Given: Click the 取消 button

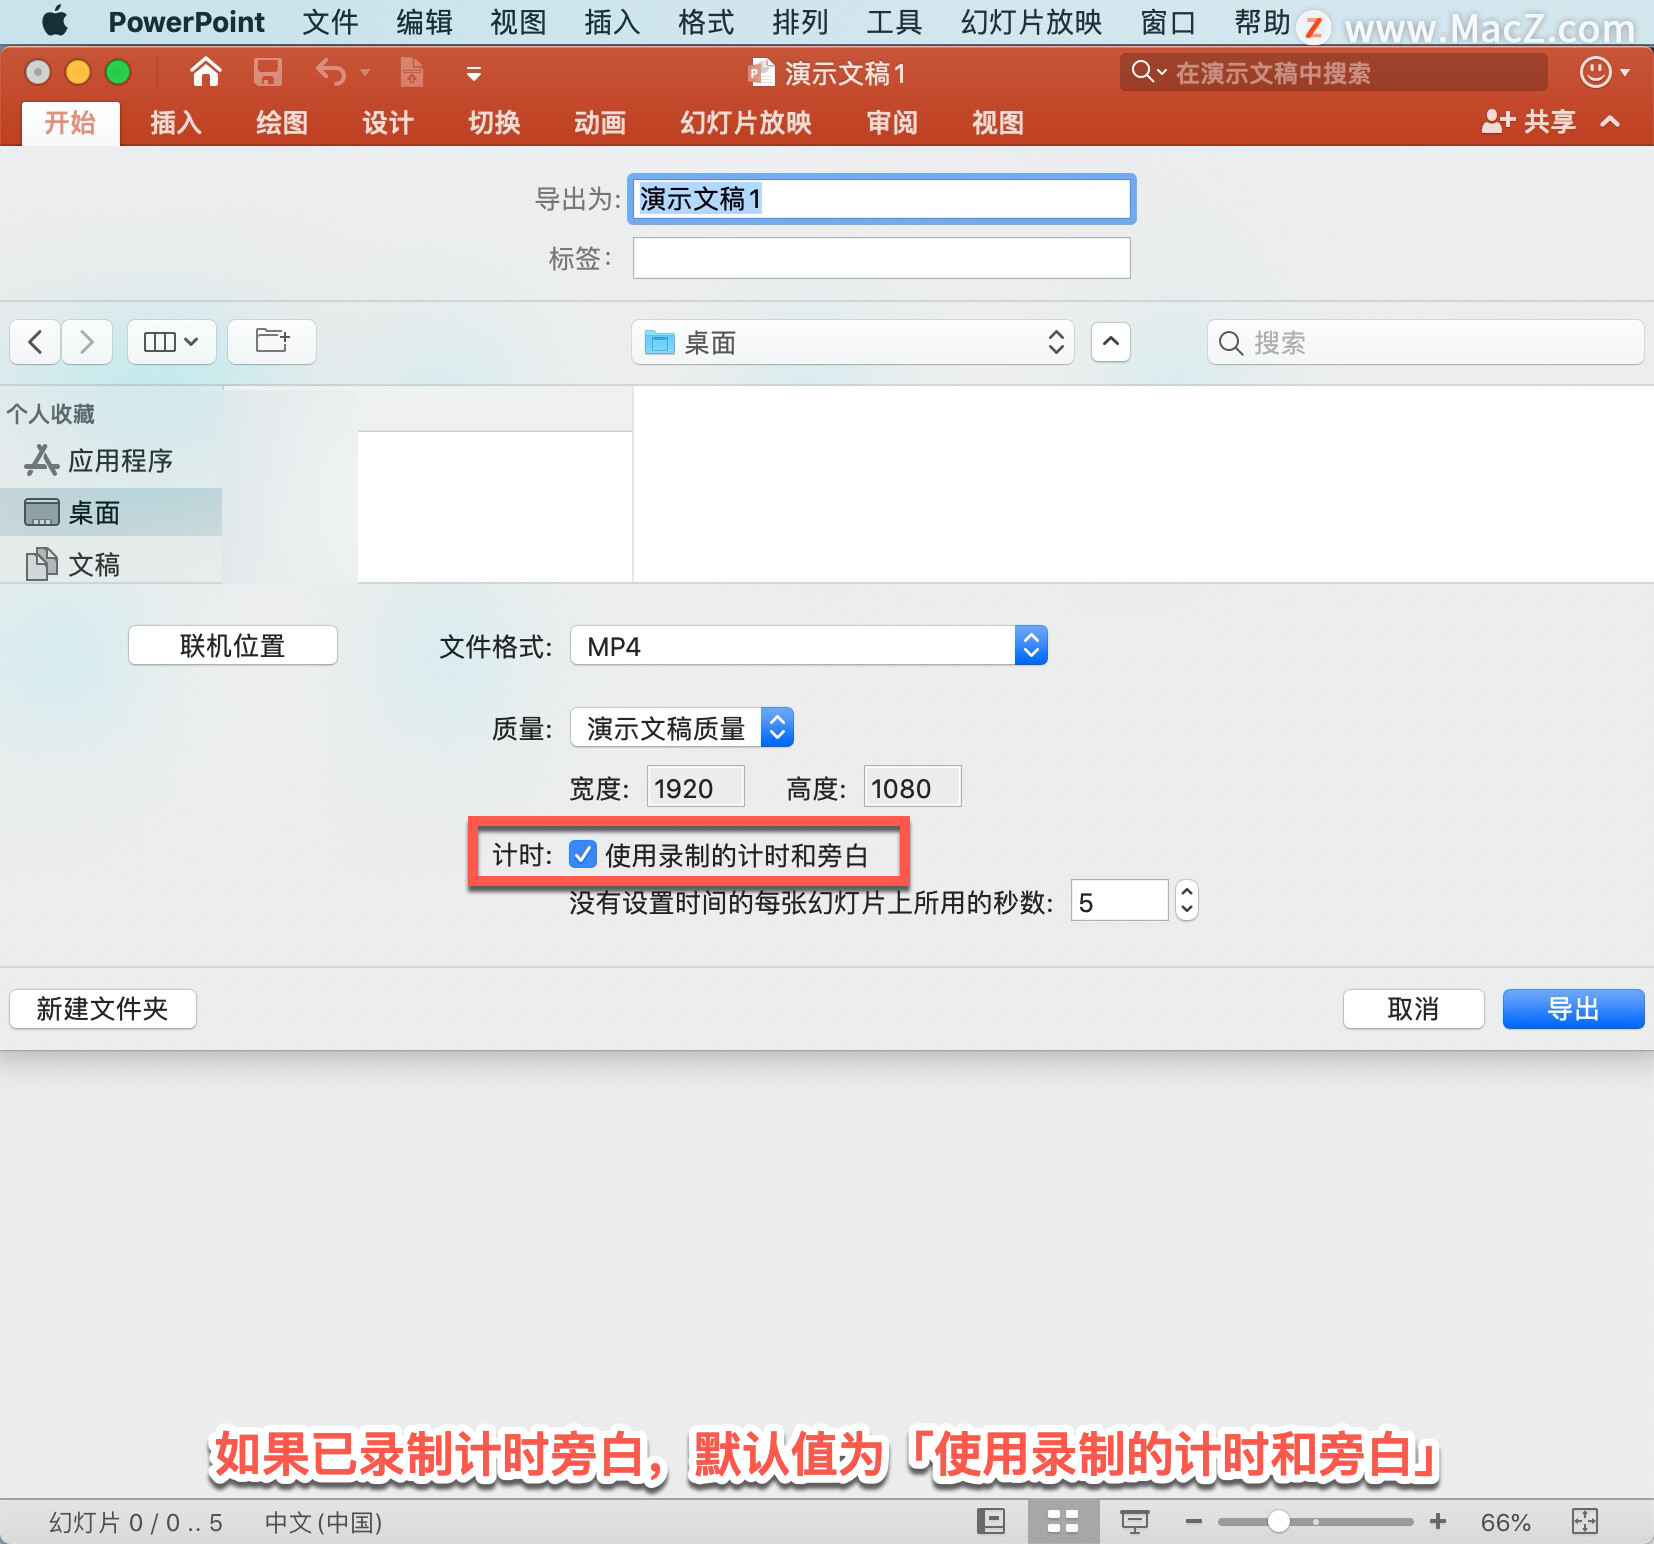Looking at the screenshot, I should tap(1414, 1009).
